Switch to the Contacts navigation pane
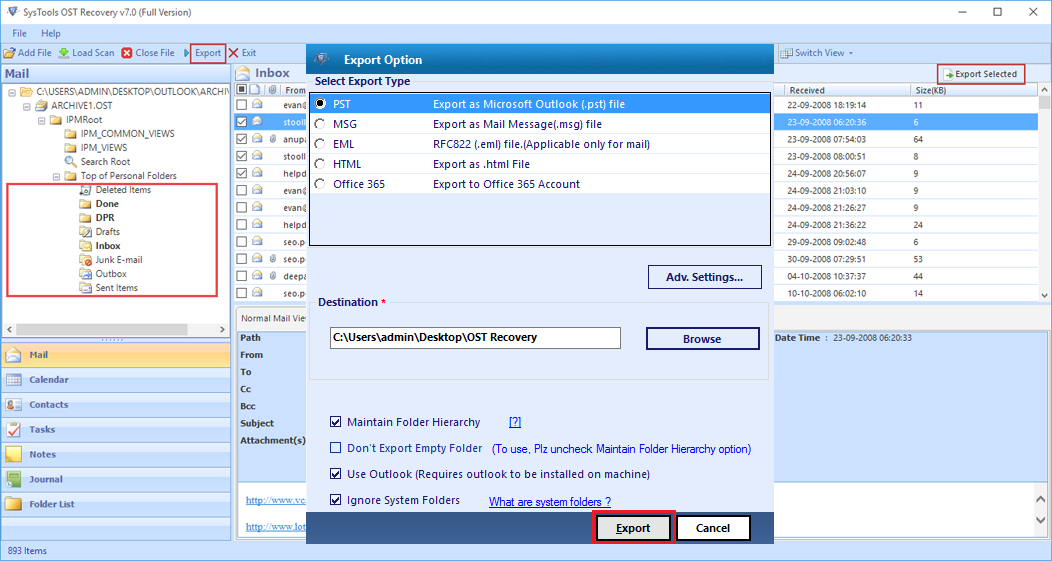 116,405
